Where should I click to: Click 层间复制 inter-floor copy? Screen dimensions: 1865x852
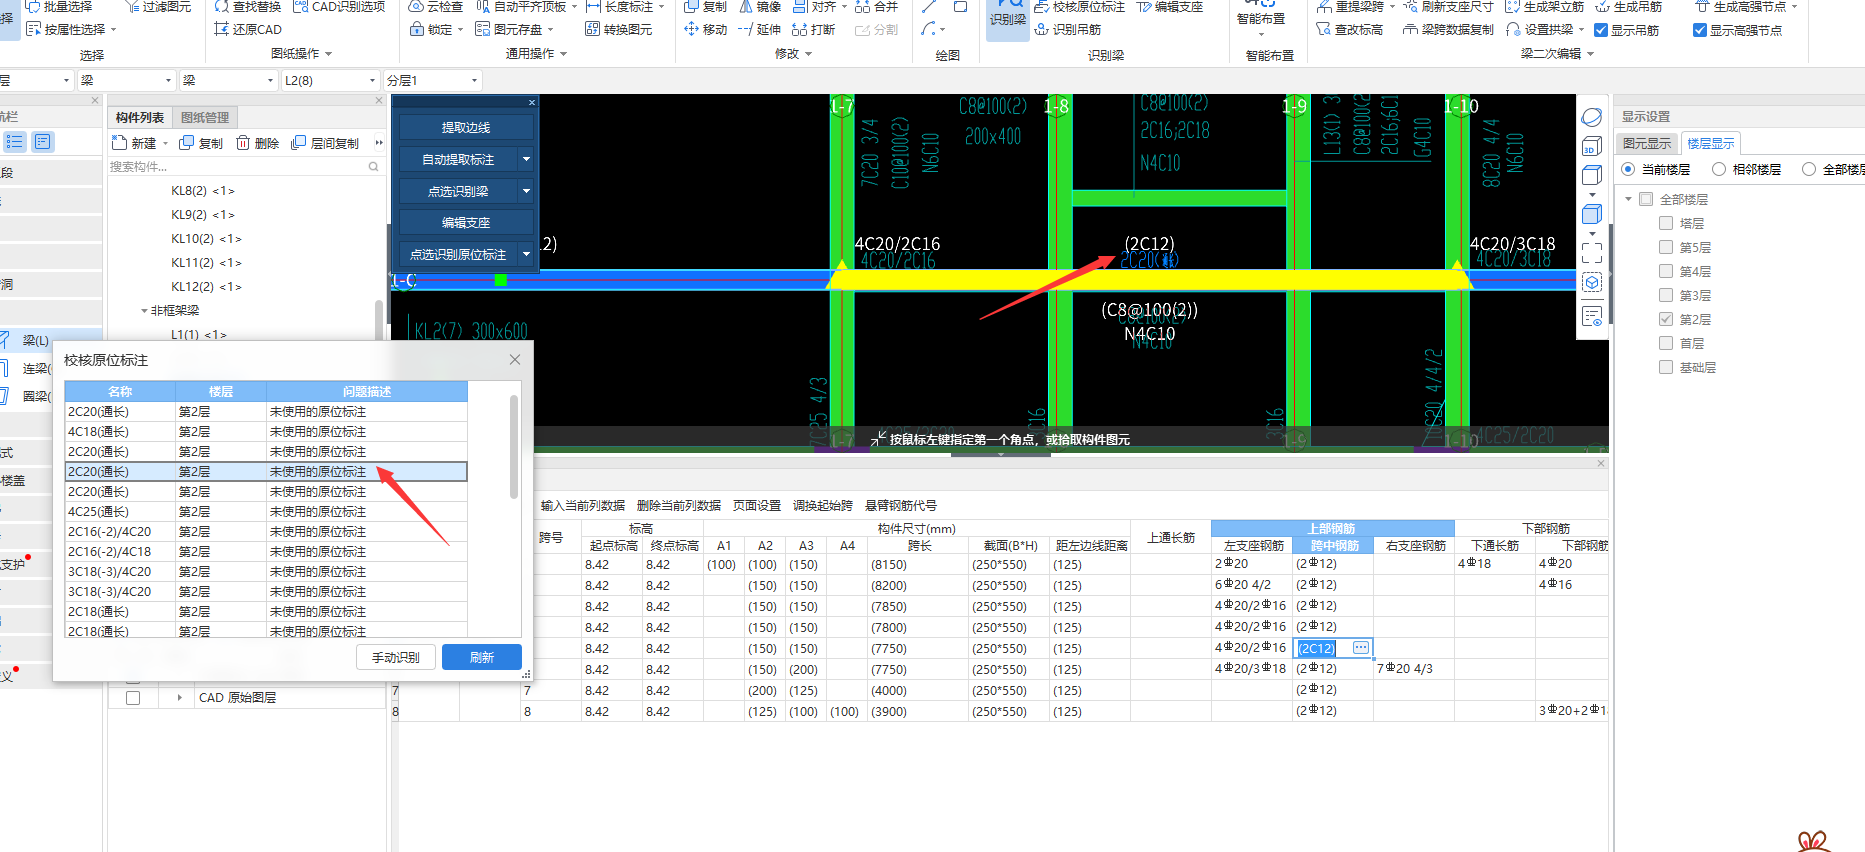click(x=325, y=143)
